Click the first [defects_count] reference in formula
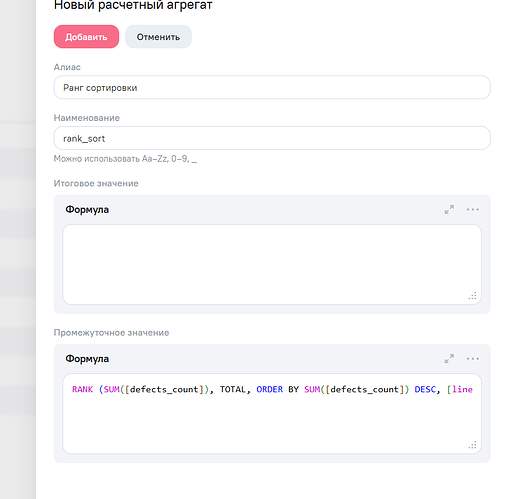 click(x=164, y=389)
